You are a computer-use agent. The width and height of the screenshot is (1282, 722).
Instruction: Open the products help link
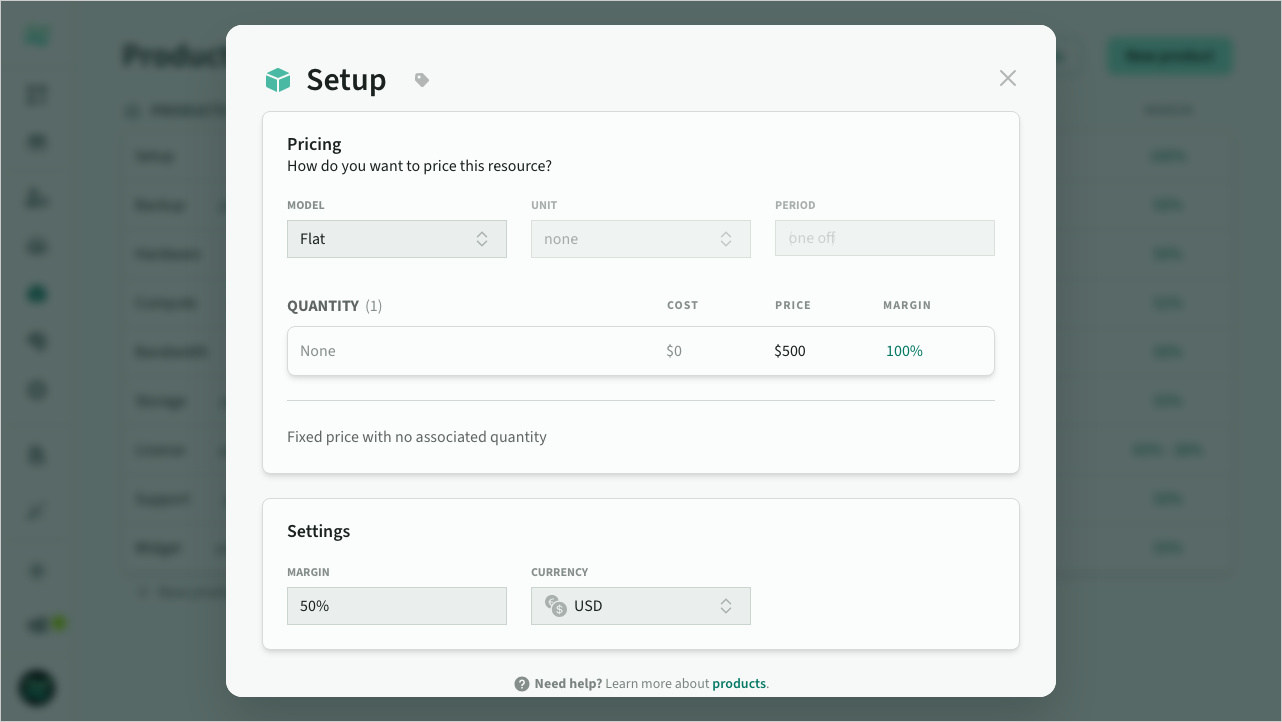click(x=739, y=684)
